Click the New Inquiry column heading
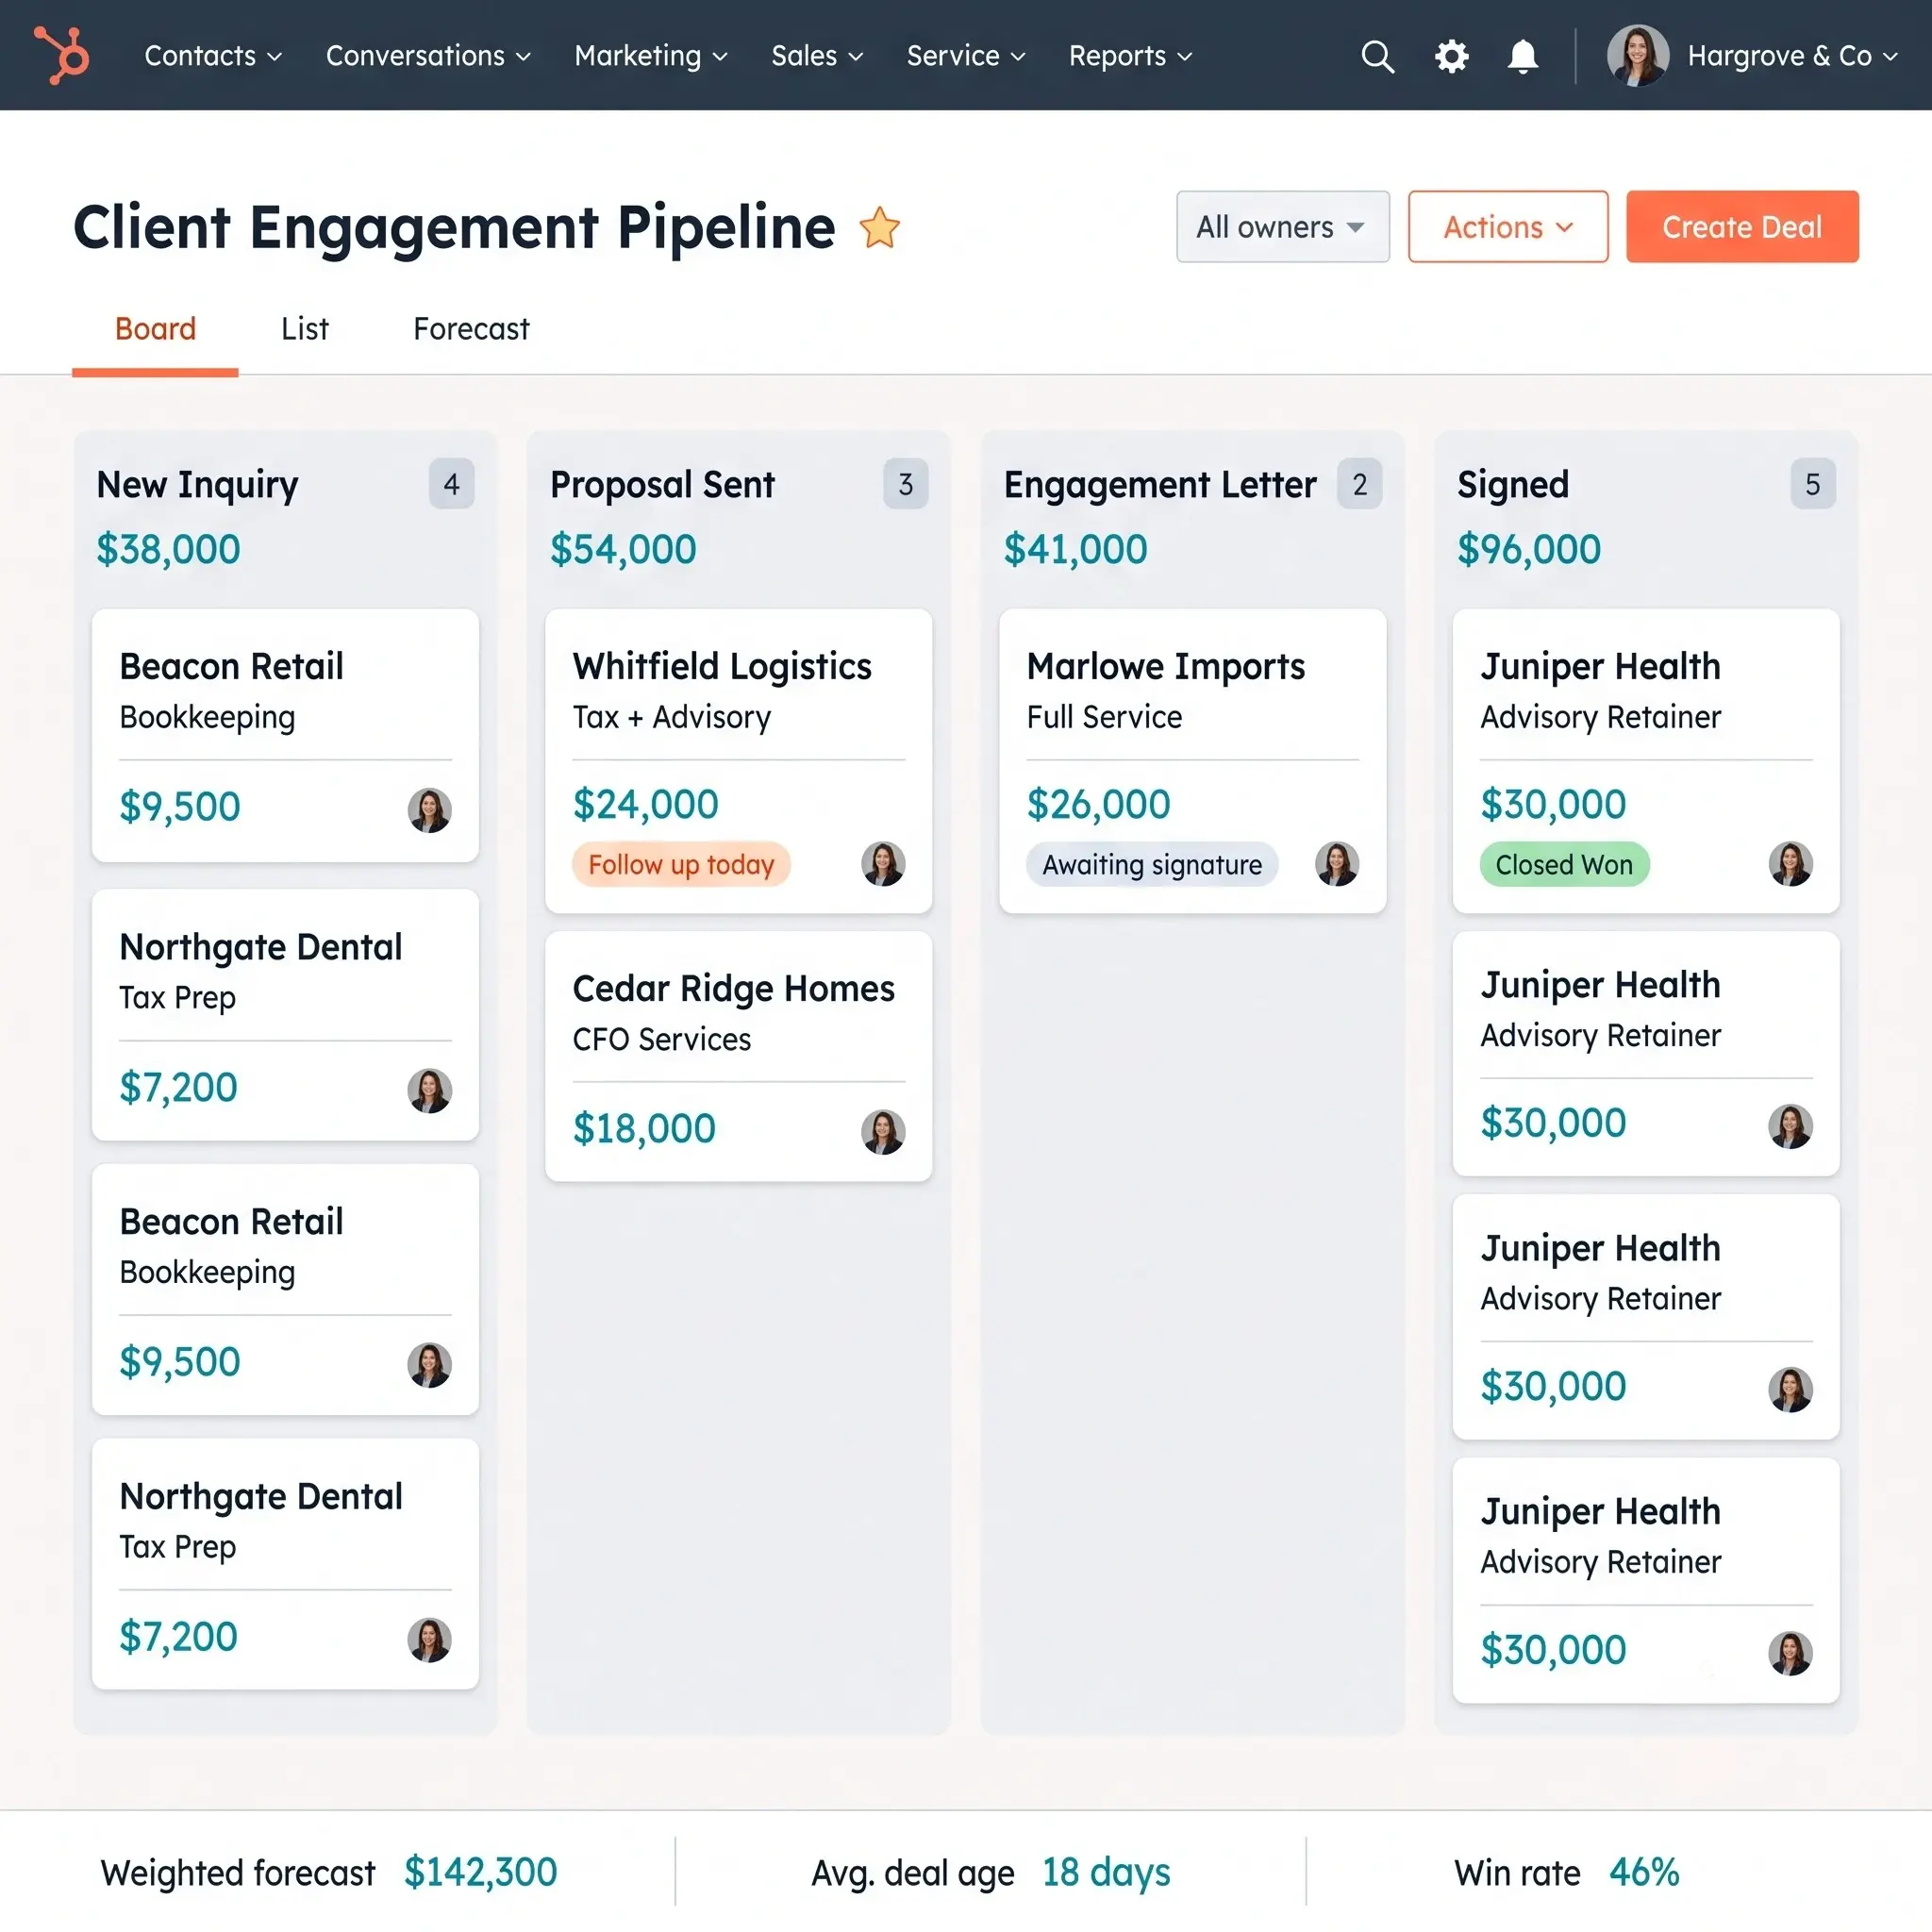 click(197, 485)
